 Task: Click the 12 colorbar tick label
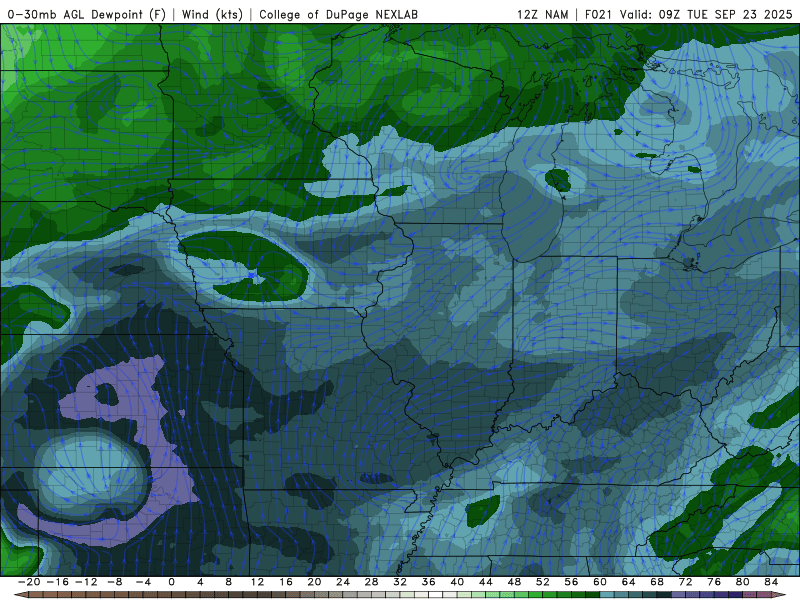[x=257, y=582]
